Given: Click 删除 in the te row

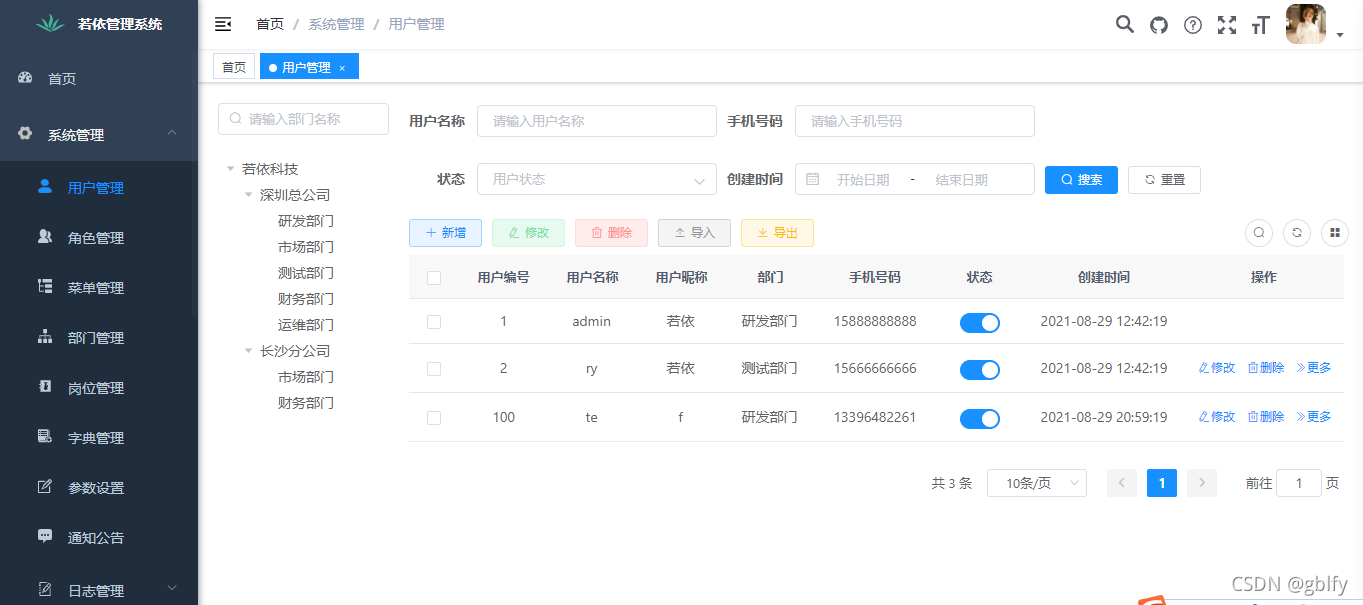Looking at the screenshot, I should (1266, 417).
